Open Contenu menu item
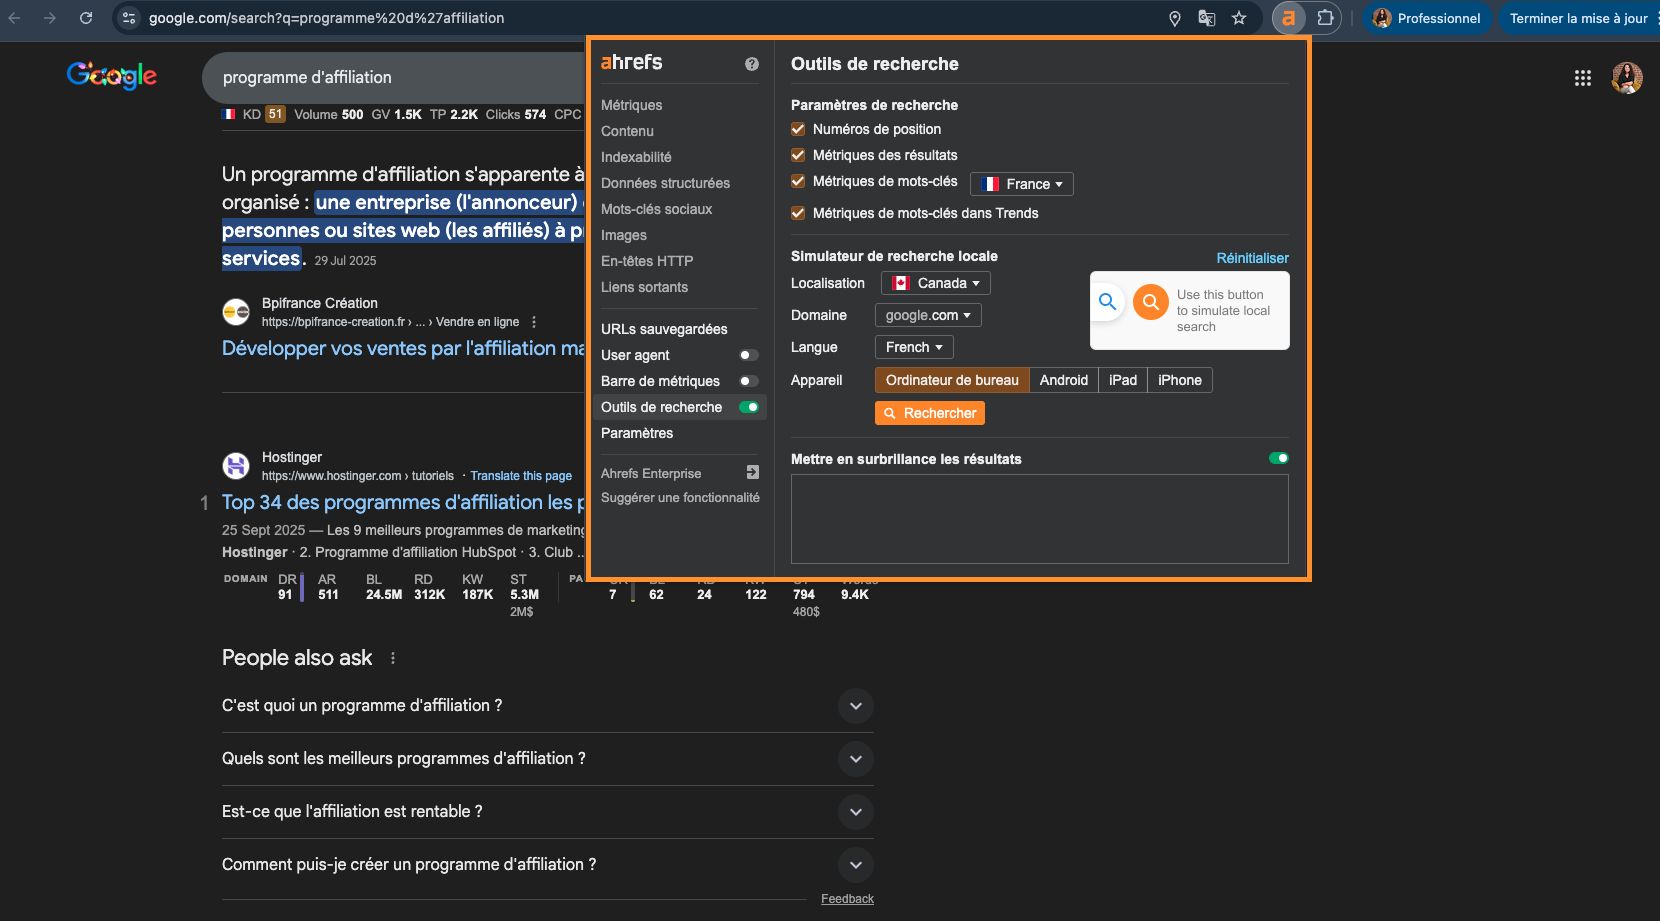1660x921 pixels. tap(627, 131)
